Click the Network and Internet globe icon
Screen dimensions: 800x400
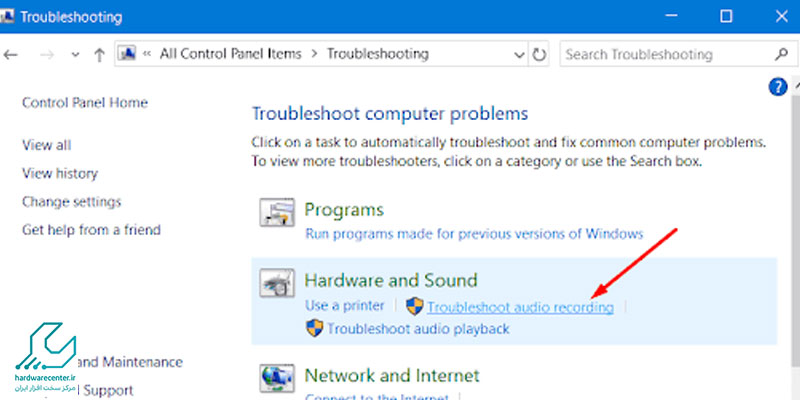coord(277,379)
